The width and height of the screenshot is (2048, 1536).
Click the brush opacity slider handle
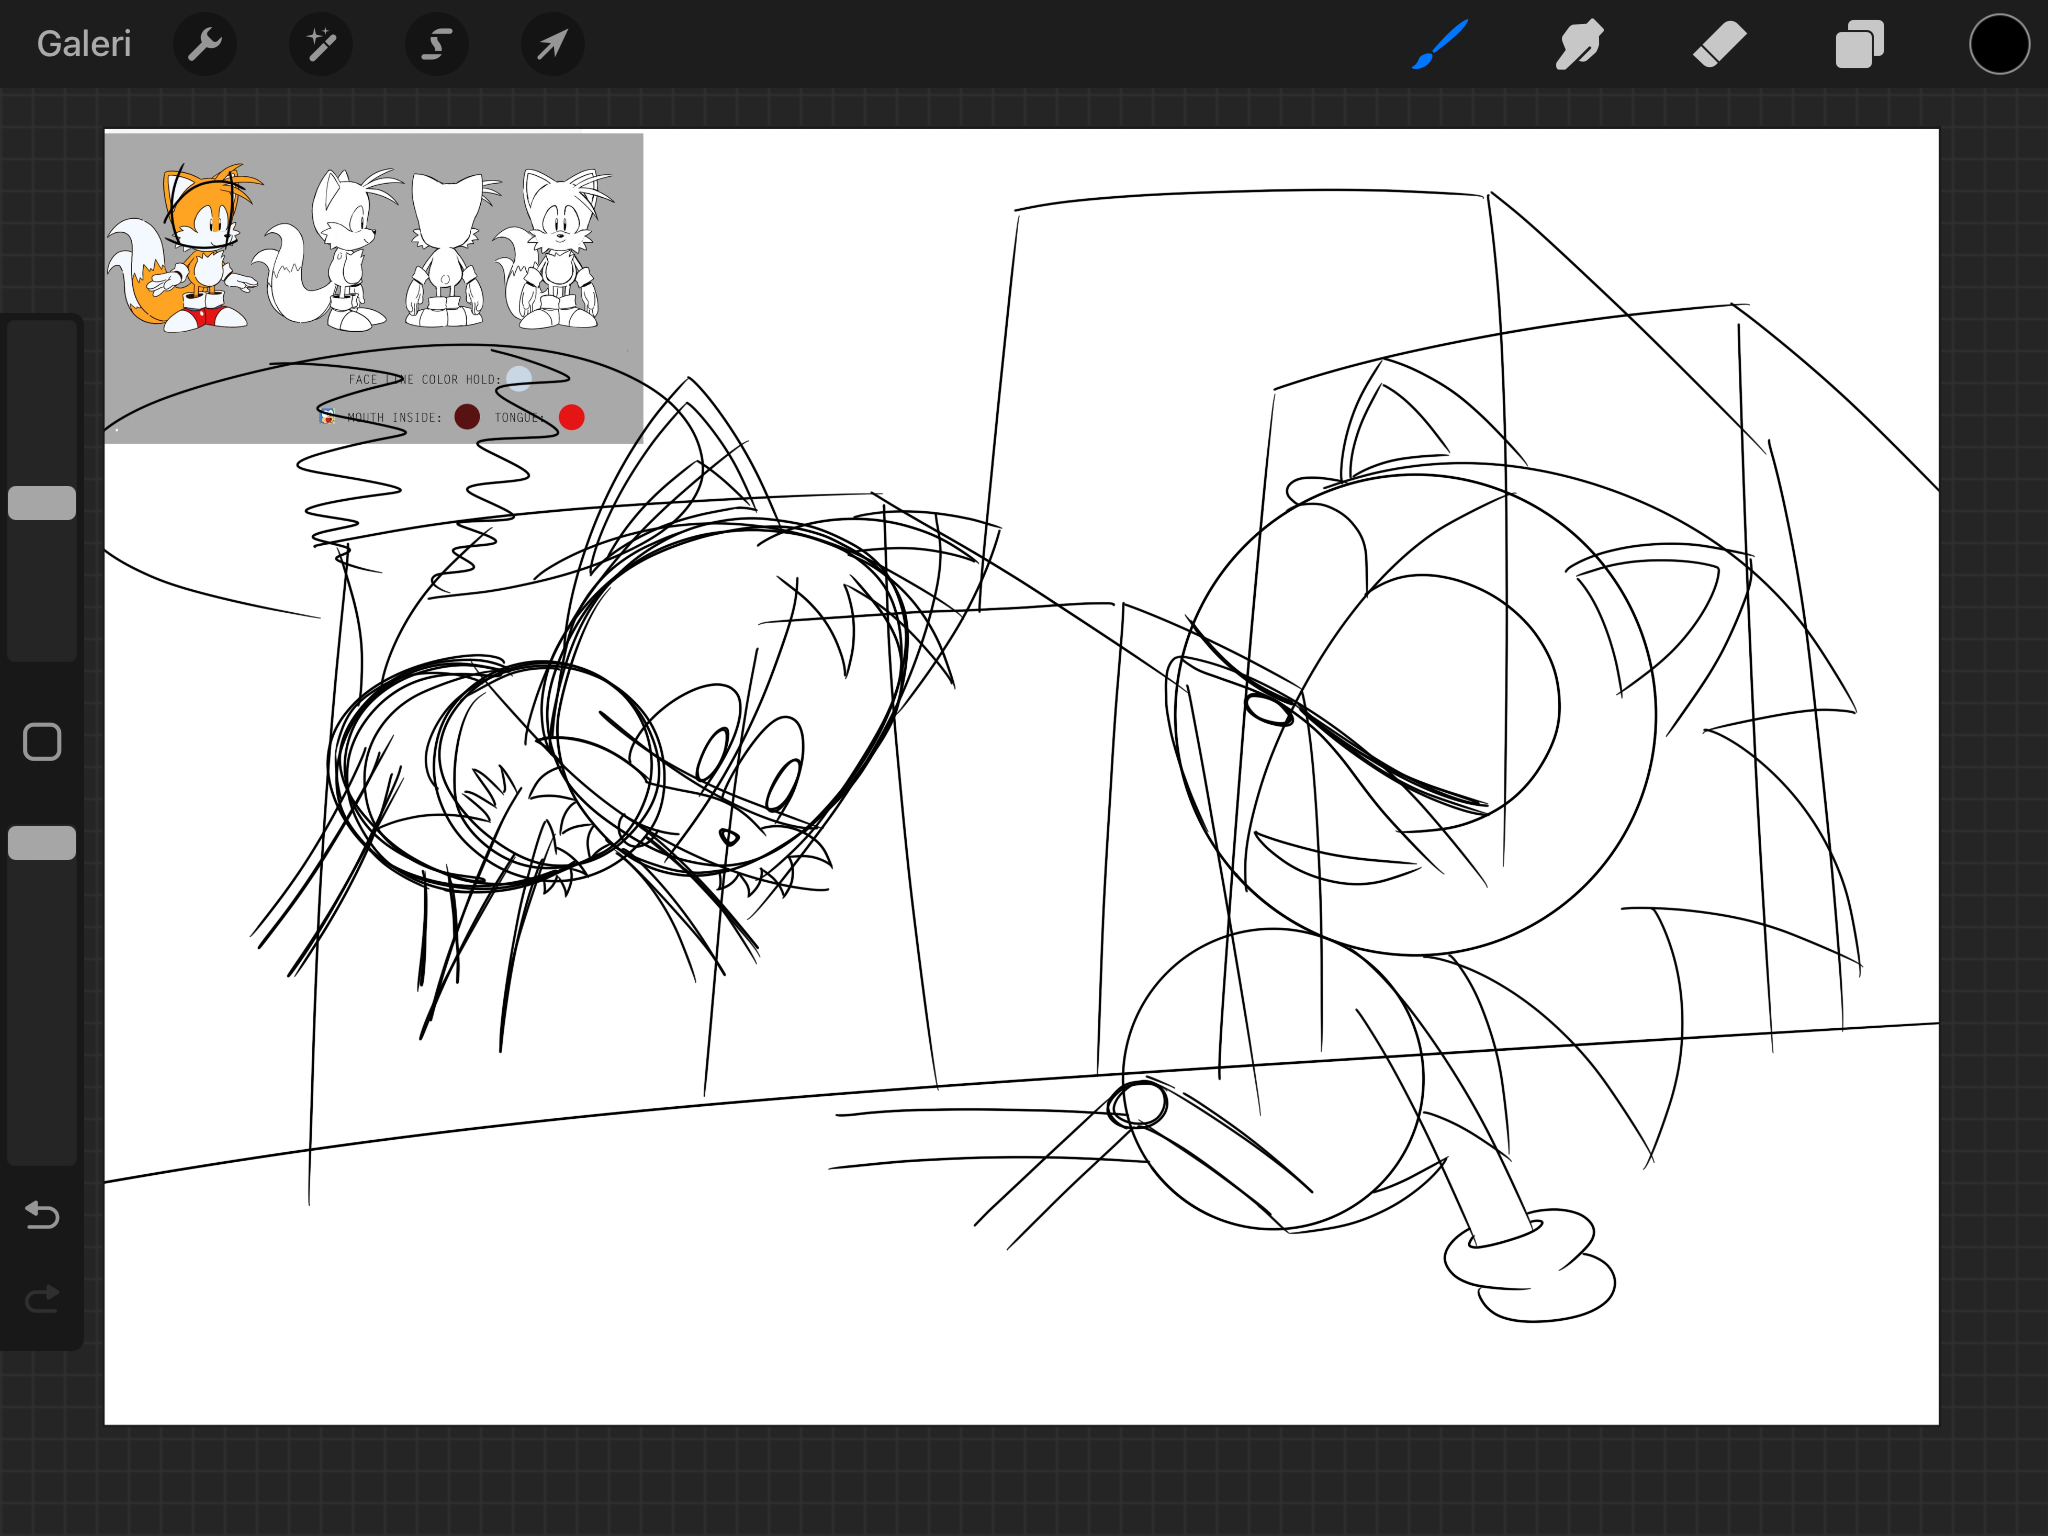click(x=42, y=843)
